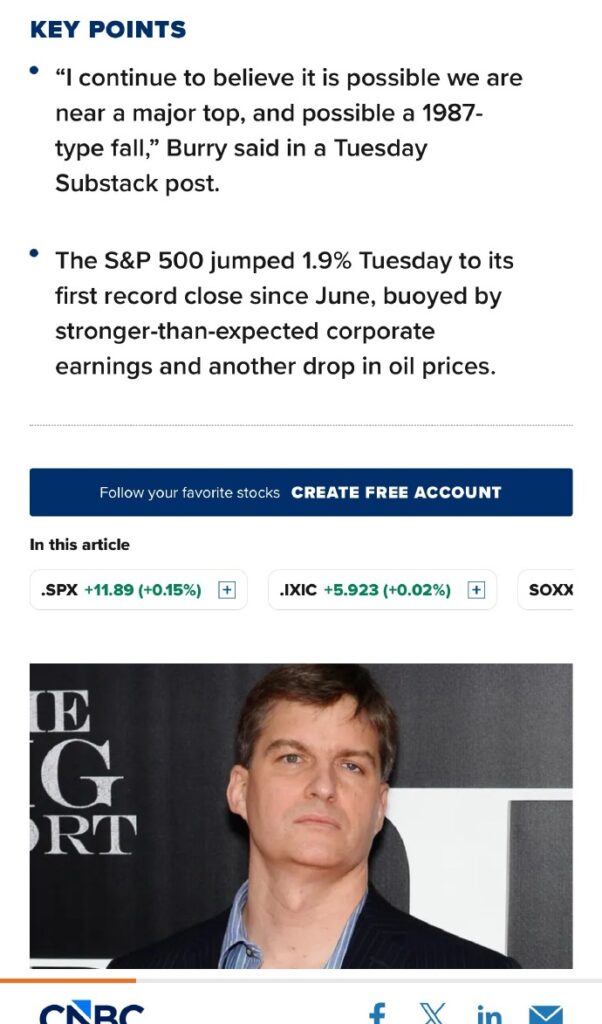Click CREATE FREE ACCOUNT banner

[x=301, y=492]
